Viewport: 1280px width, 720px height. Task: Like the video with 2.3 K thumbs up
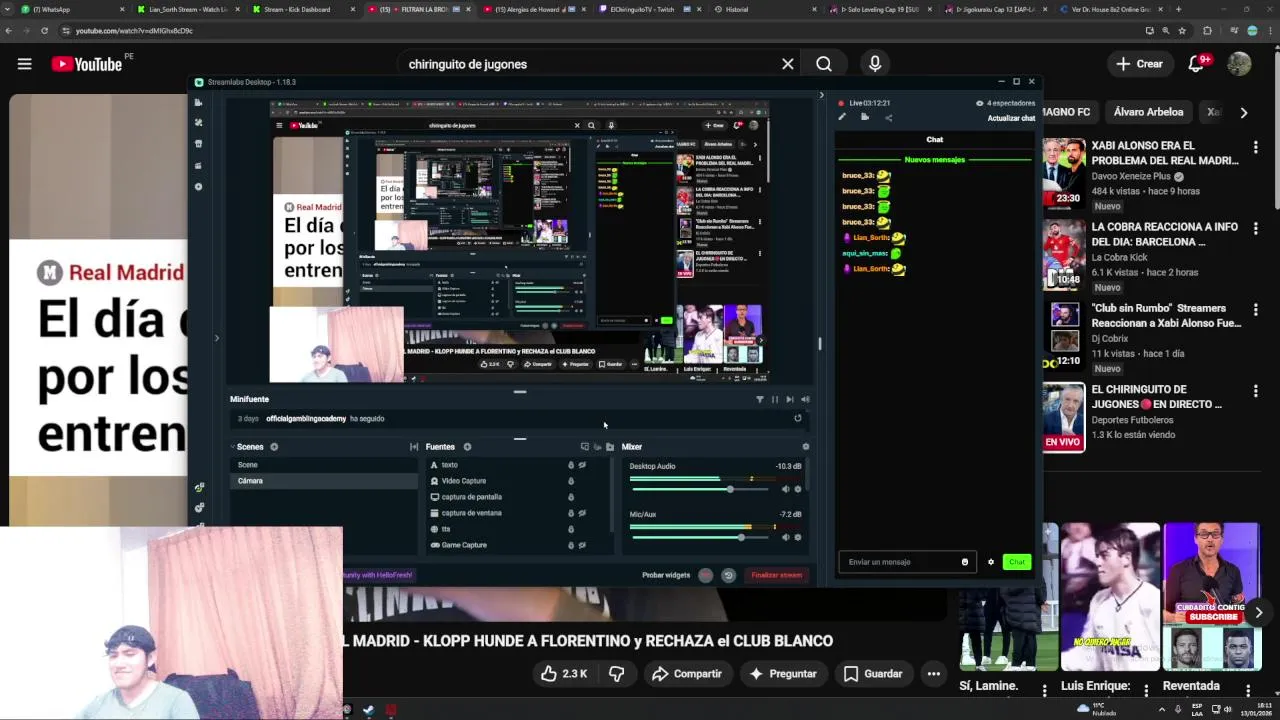[x=563, y=674]
